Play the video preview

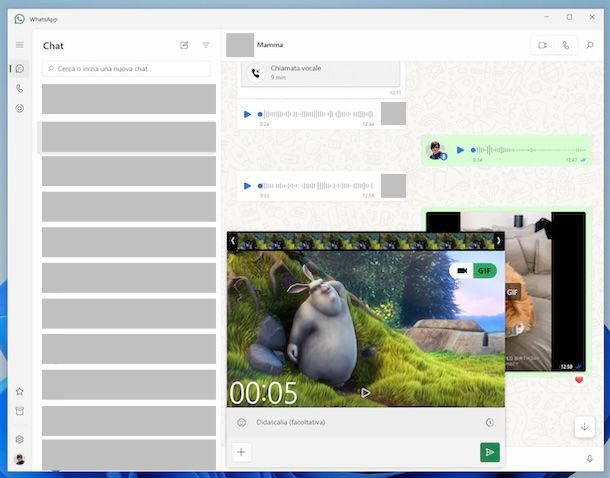(x=365, y=393)
